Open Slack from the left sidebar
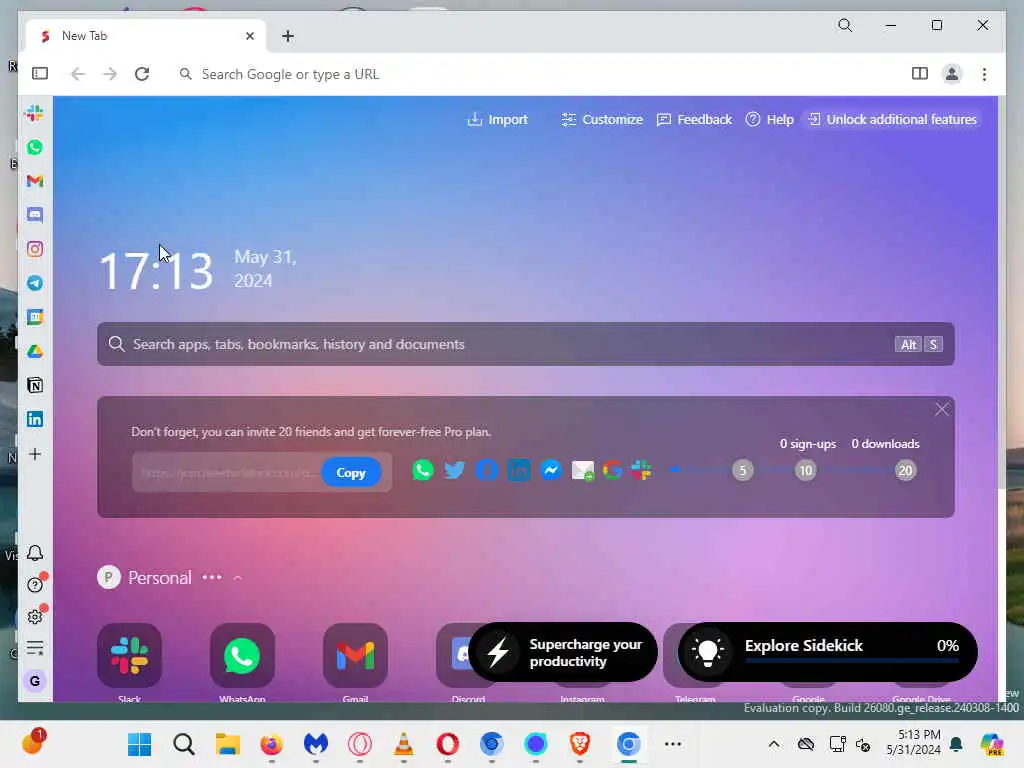1024x768 pixels. [35, 113]
